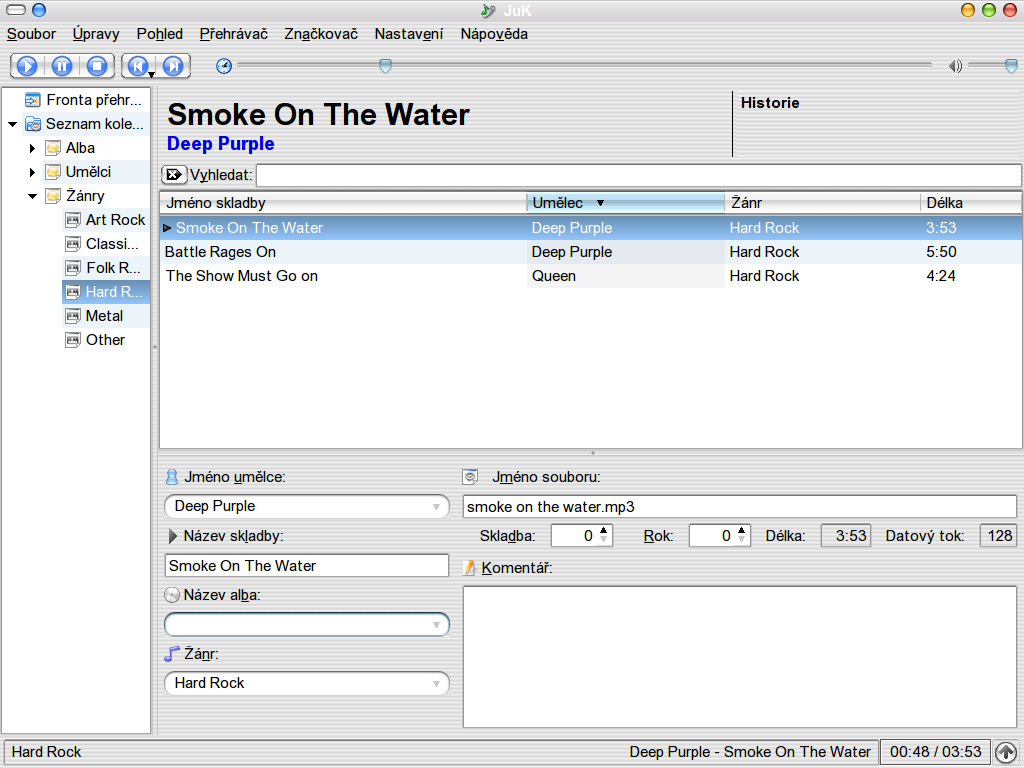
Task: Select the Classi... genre playlist
Action: (106, 244)
